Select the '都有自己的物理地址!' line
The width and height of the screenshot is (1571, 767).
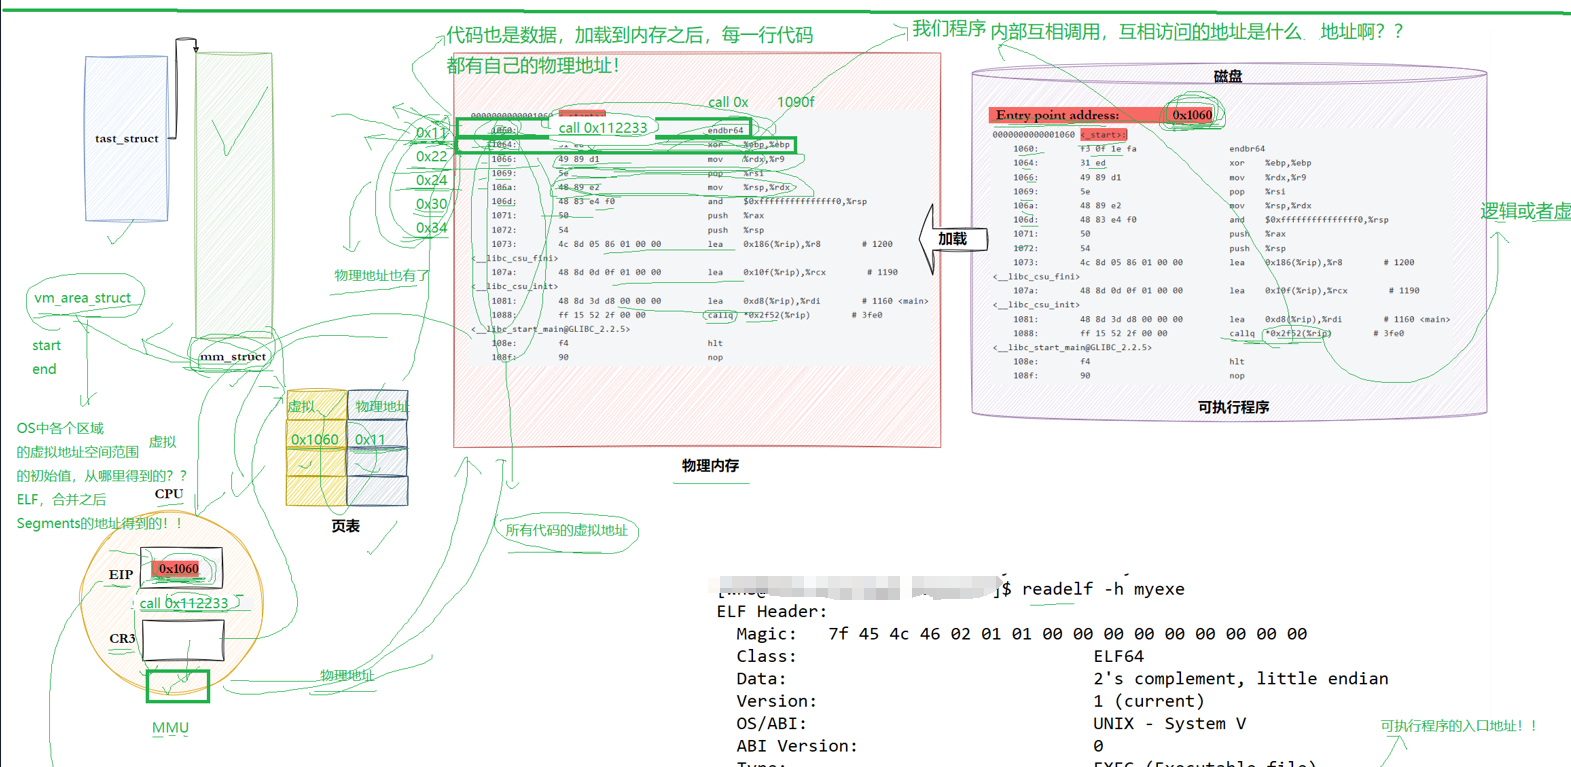pyautogui.click(x=533, y=66)
